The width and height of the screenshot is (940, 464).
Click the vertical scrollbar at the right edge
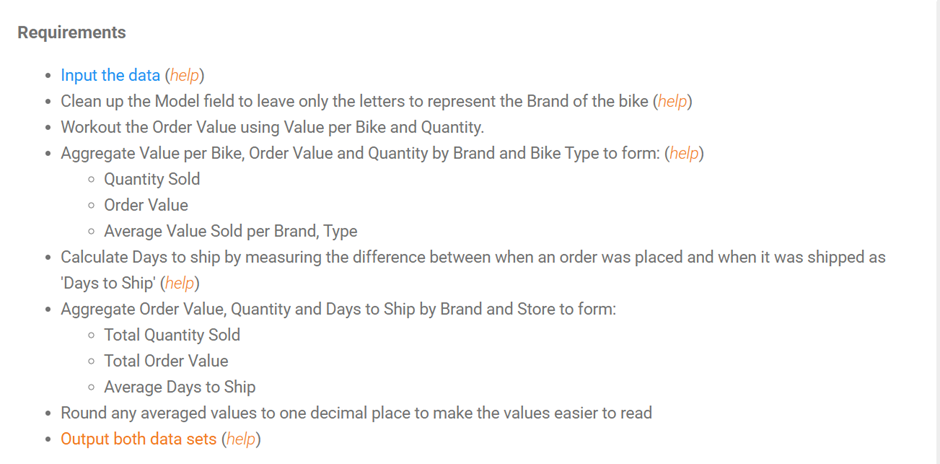pyautogui.click(x=938, y=232)
